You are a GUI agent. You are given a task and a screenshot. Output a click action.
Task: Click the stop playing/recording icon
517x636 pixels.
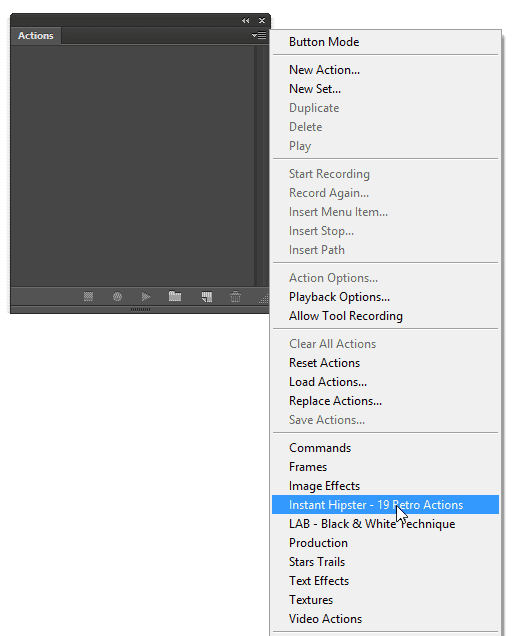pyautogui.click(x=88, y=297)
